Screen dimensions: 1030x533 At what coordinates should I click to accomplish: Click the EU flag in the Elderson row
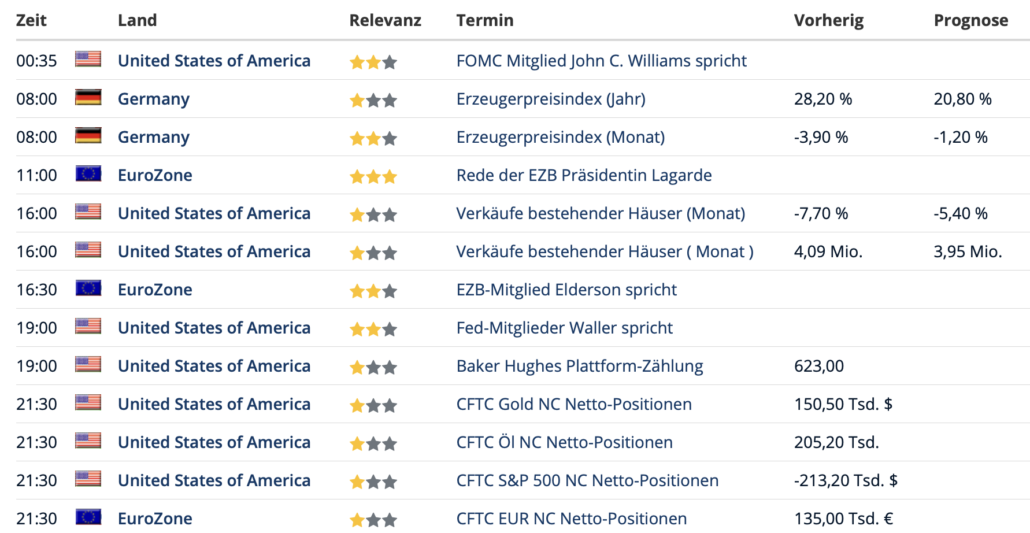[x=88, y=289]
